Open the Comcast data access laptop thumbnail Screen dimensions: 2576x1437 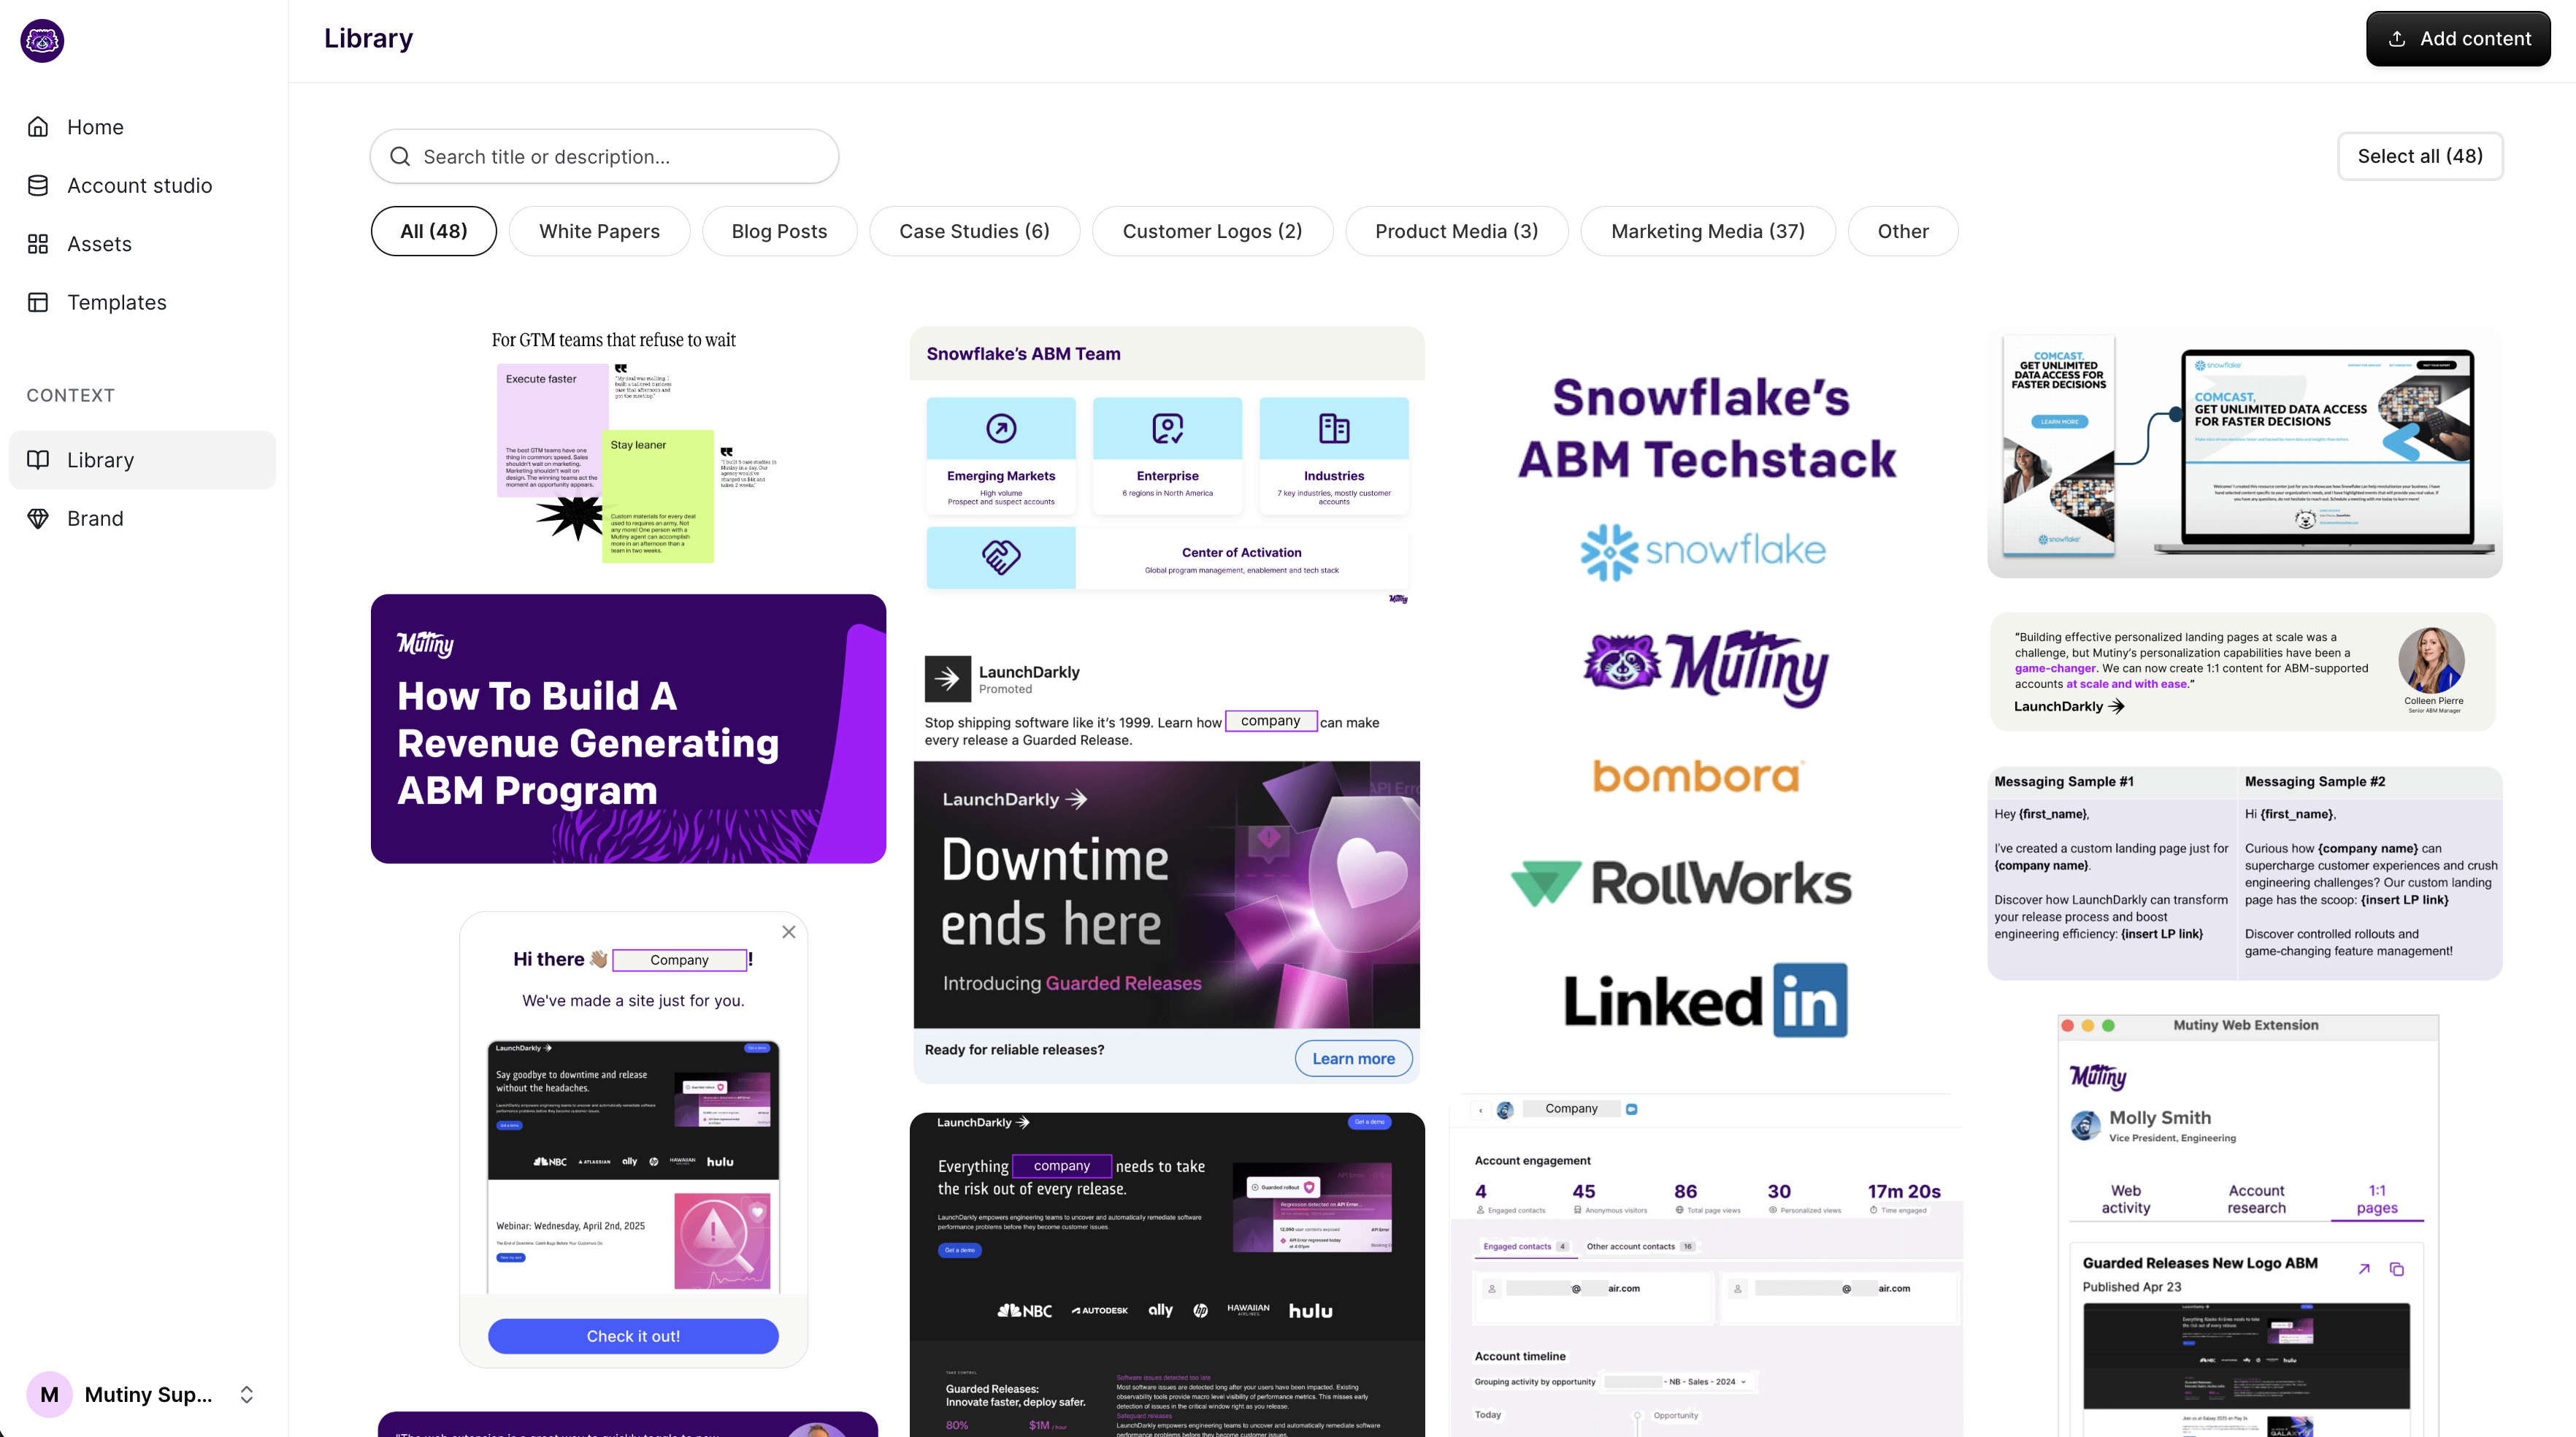click(2244, 452)
